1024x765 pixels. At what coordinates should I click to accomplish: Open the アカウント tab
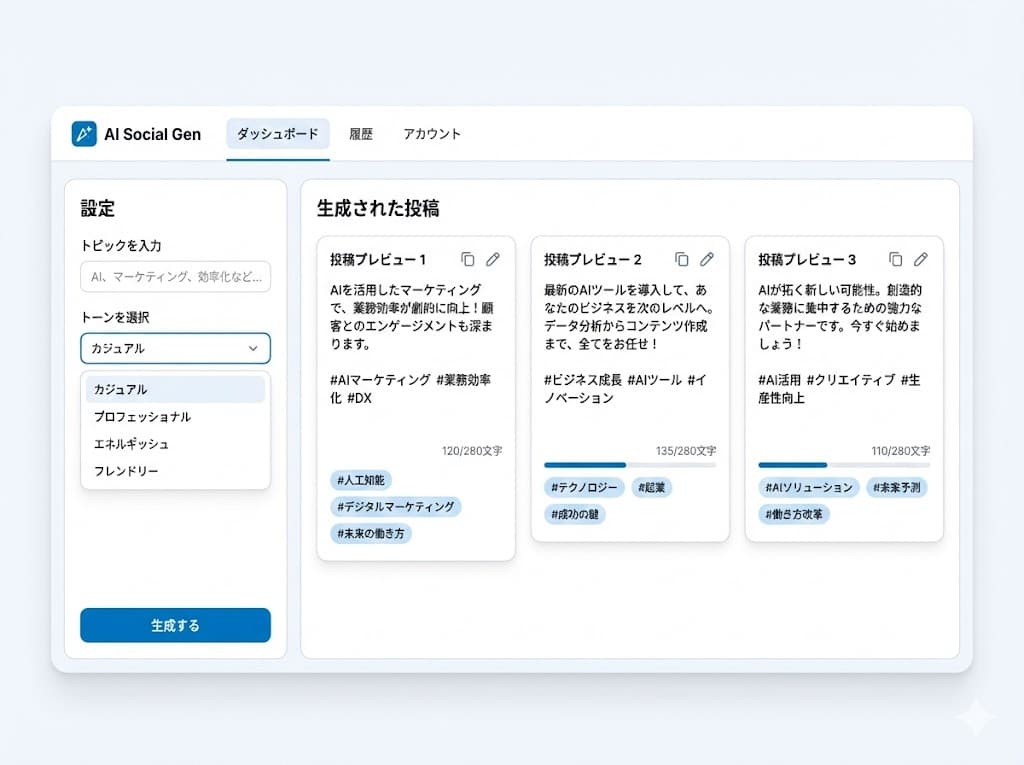coord(431,133)
